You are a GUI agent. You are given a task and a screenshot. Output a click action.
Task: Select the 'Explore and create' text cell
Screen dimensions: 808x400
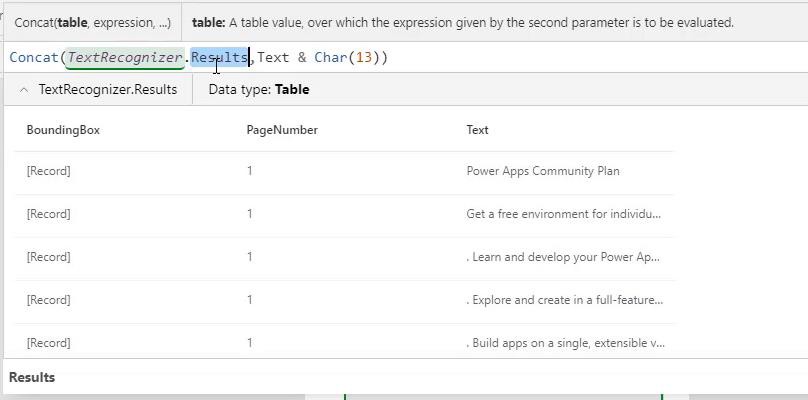pos(565,300)
